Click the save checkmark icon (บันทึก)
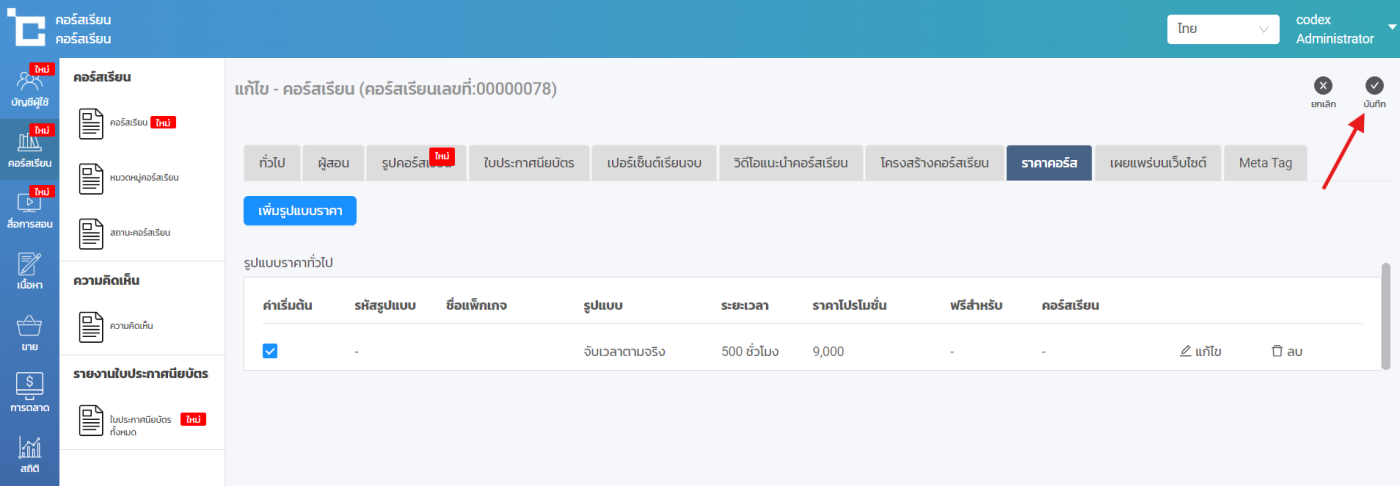The height and width of the screenshot is (486, 1400). pyautogui.click(x=1374, y=86)
